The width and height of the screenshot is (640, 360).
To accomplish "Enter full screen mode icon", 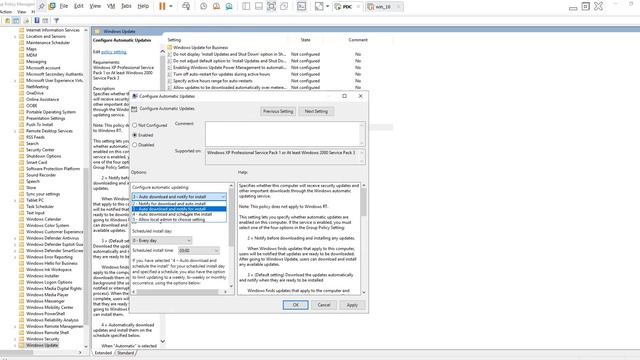I will click(271, 6).
